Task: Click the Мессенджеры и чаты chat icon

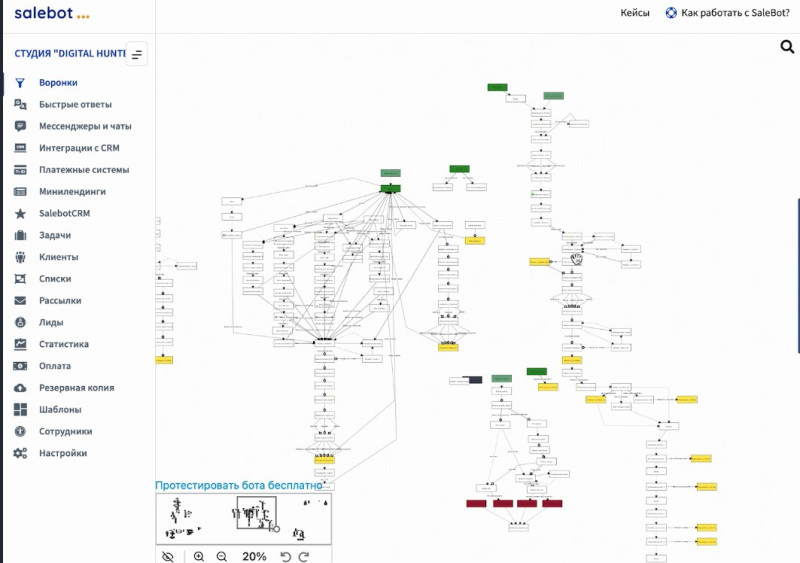Action: (20, 127)
